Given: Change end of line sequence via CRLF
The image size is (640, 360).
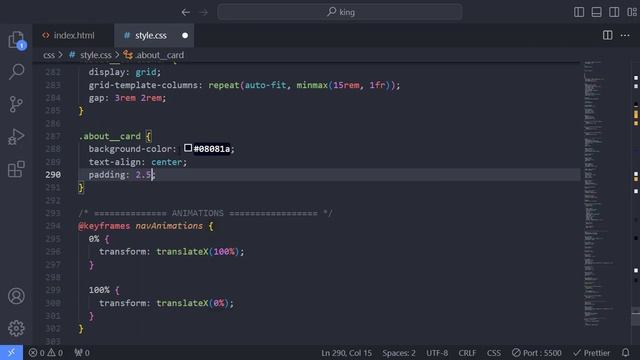Looking at the screenshot, I should (467, 353).
